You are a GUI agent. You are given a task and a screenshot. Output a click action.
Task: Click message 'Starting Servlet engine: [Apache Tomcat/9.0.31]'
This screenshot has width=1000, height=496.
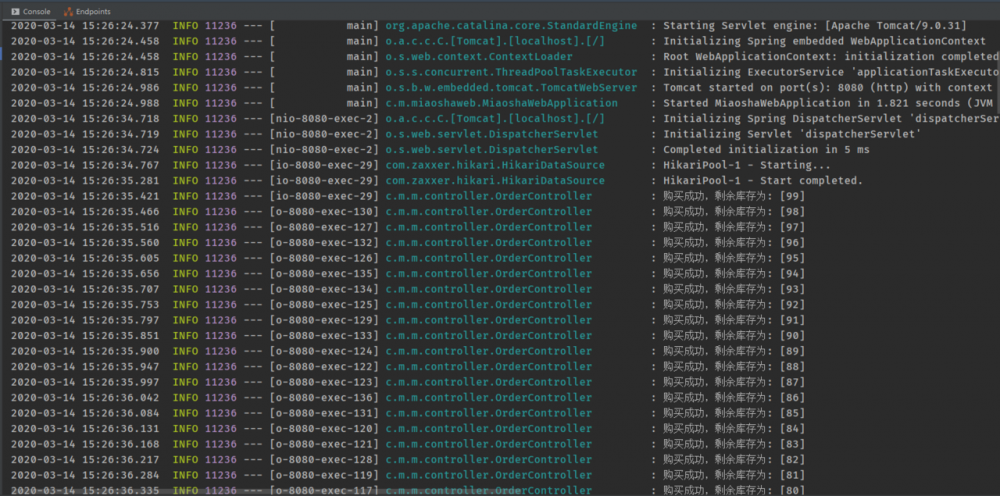click(815, 26)
